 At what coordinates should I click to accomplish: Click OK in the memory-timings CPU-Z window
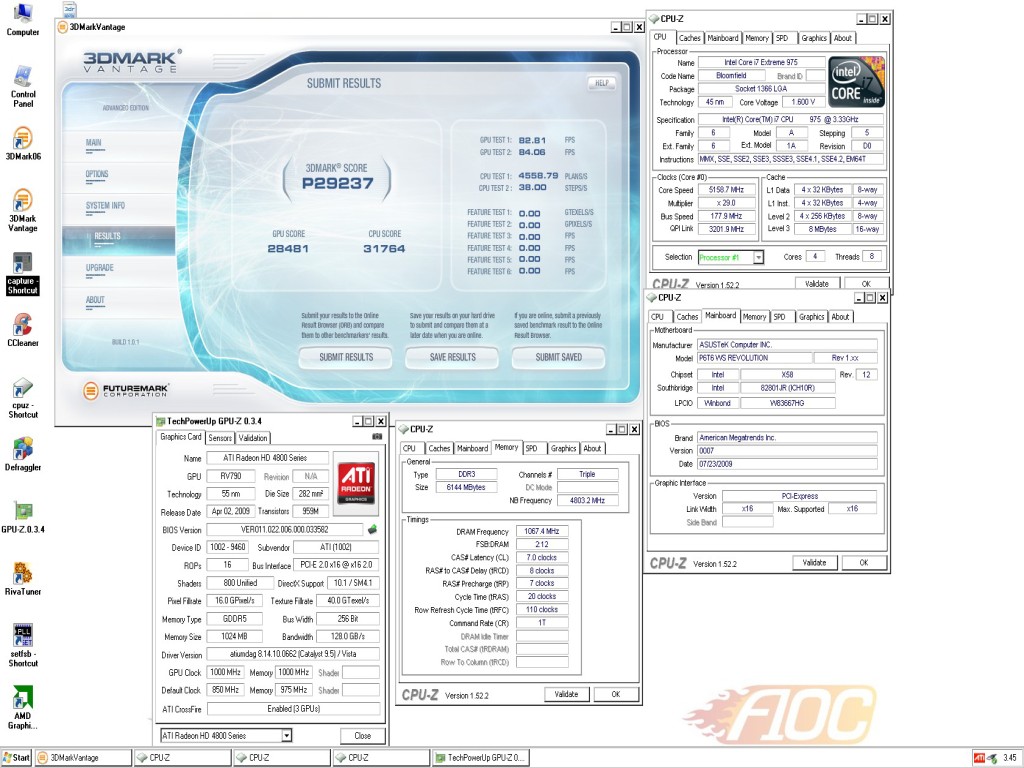pos(616,695)
